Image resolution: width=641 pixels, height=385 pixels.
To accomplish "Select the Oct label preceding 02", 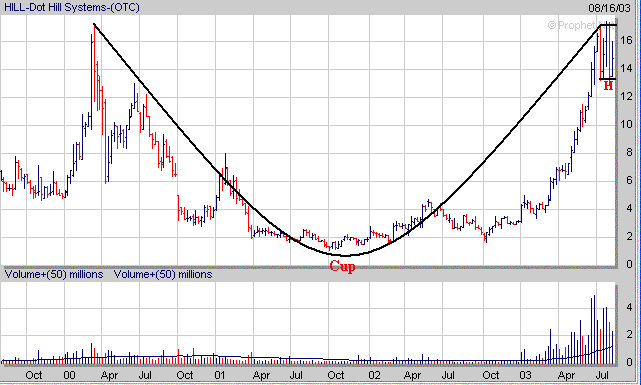I will tap(336, 375).
